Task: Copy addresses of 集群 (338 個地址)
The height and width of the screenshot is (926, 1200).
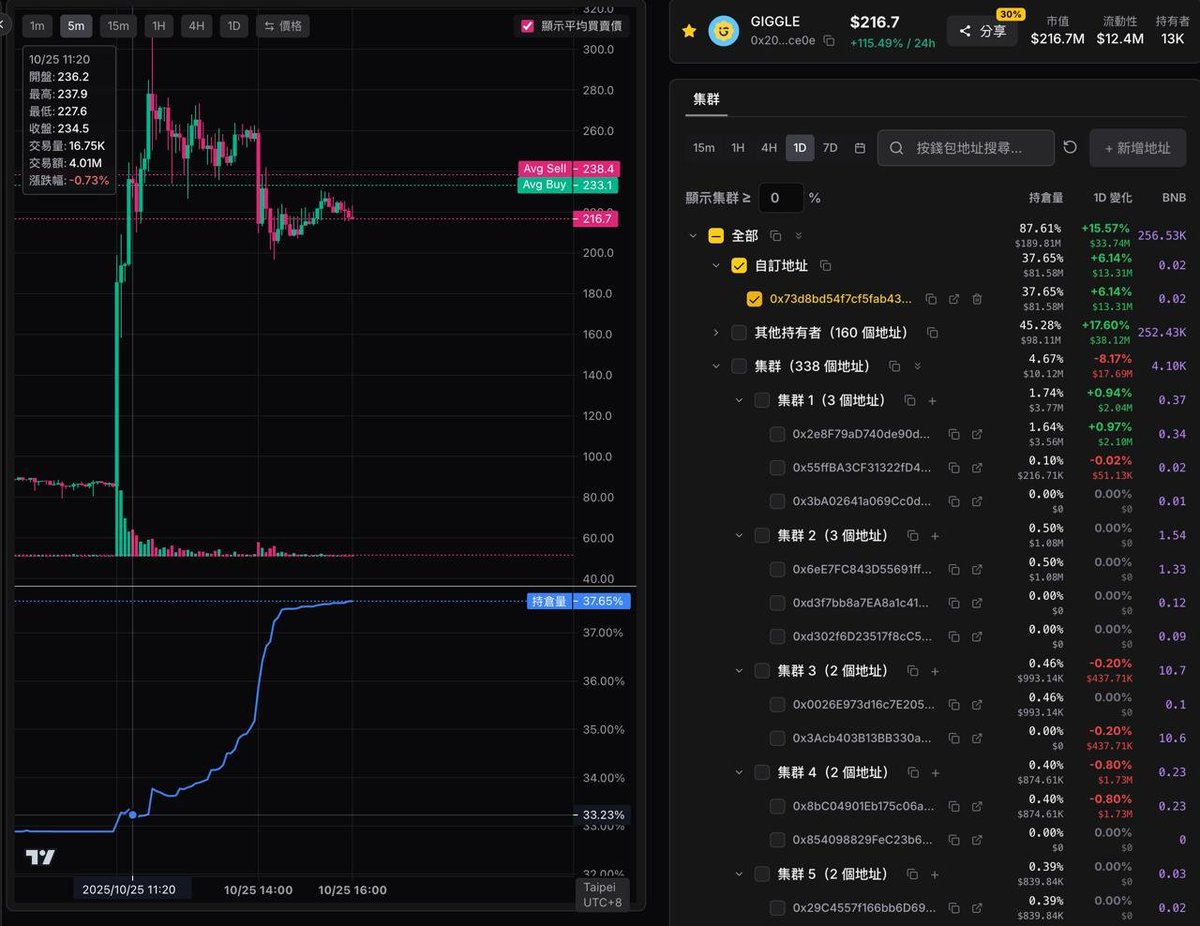Action: point(895,367)
